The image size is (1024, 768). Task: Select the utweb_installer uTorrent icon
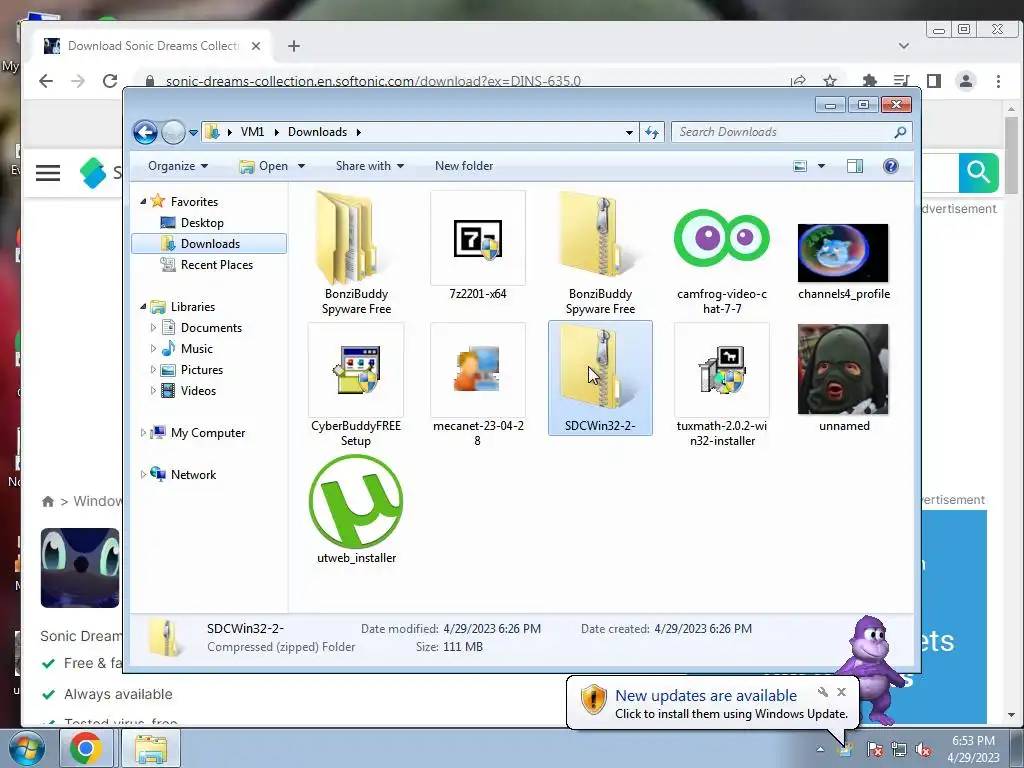click(x=356, y=502)
